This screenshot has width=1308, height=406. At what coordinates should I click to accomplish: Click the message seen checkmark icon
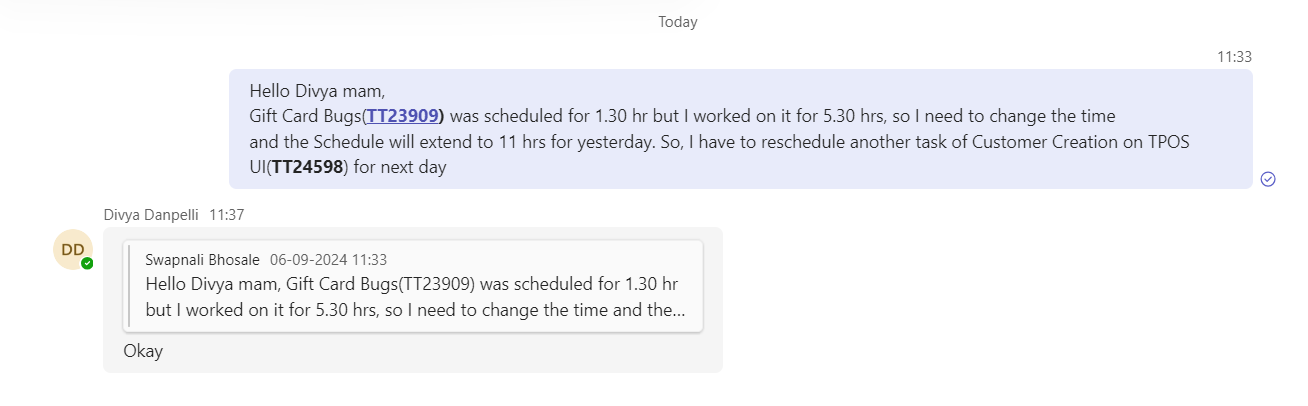(1268, 179)
